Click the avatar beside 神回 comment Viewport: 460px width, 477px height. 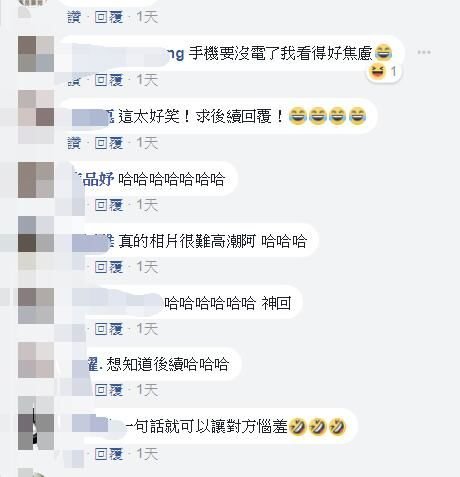(x=36, y=306)
